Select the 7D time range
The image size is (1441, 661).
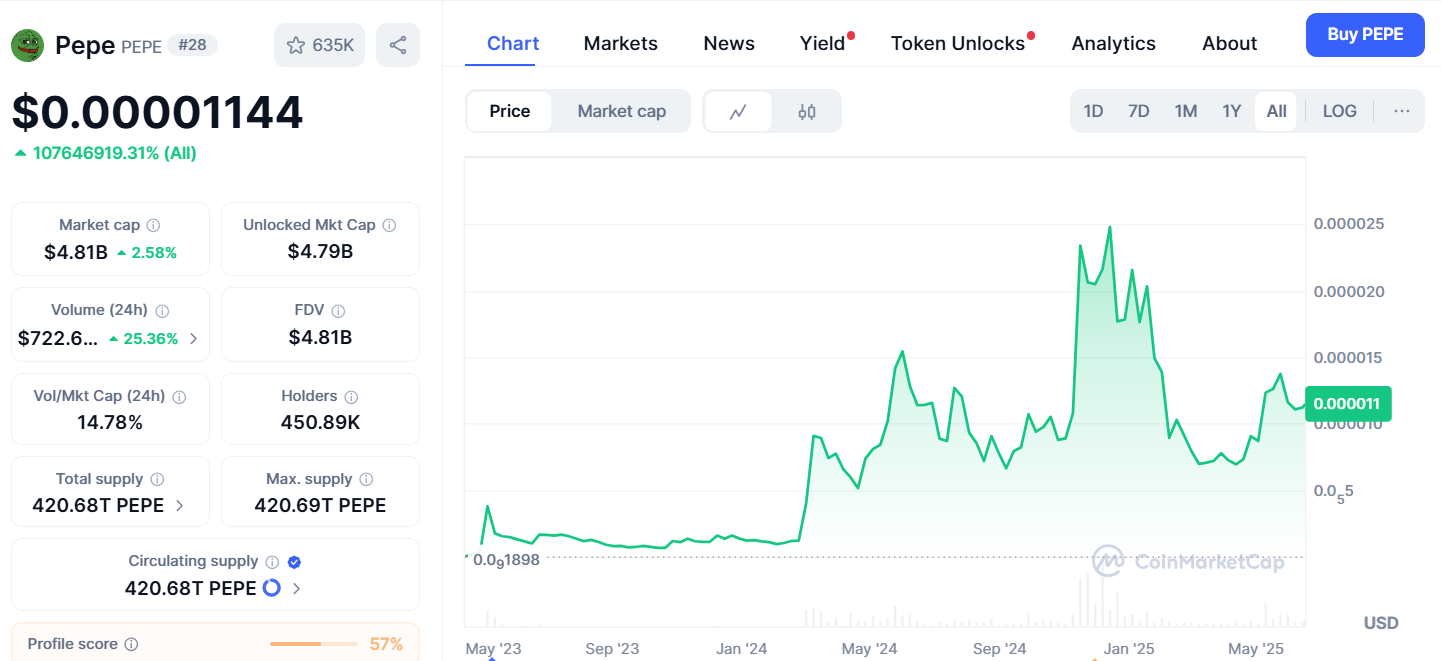tap(1138, 111)
